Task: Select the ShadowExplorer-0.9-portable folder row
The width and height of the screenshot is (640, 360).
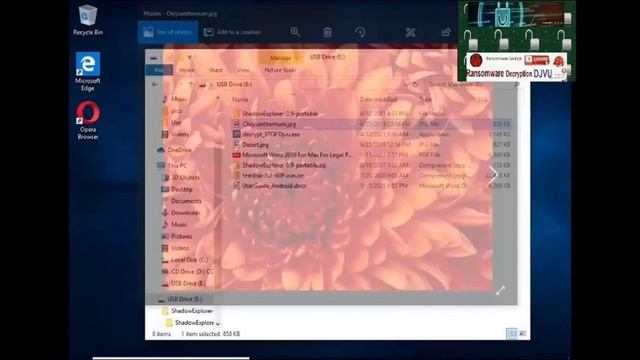Action: 371,113
